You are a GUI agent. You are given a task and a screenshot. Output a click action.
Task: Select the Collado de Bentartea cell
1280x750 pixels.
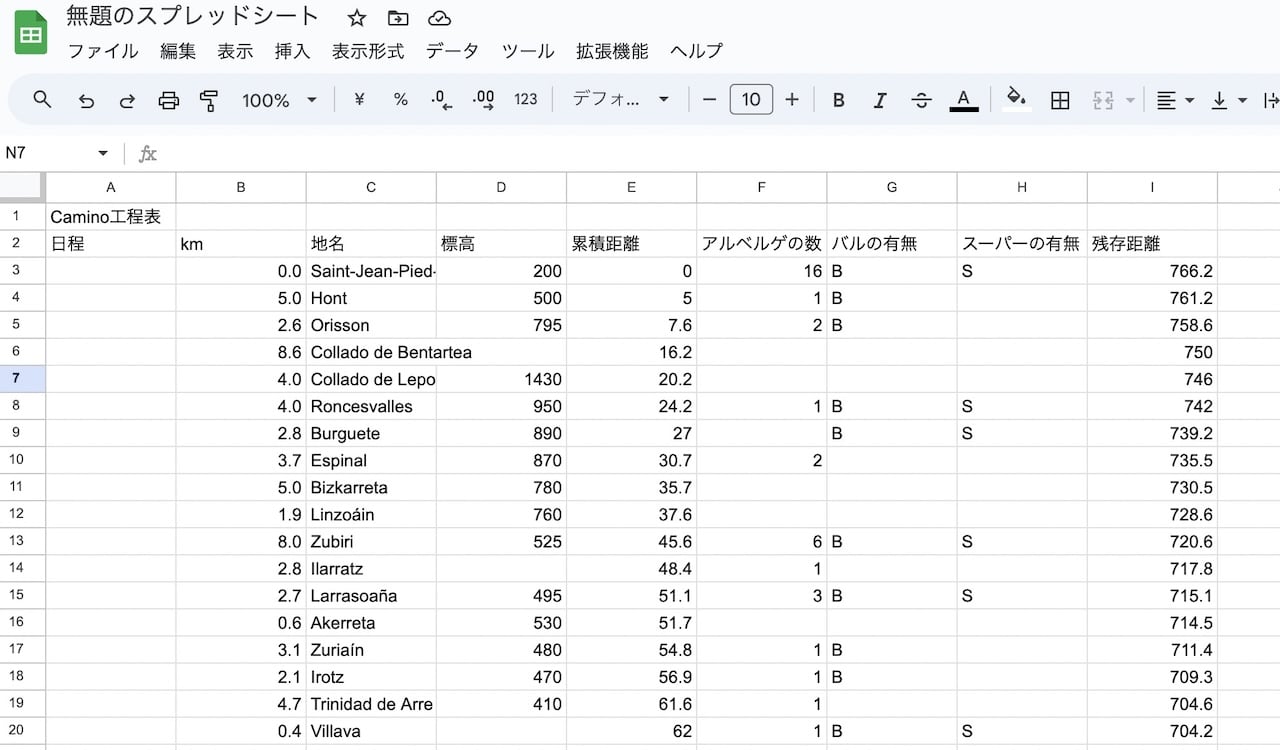coord(371,352)
